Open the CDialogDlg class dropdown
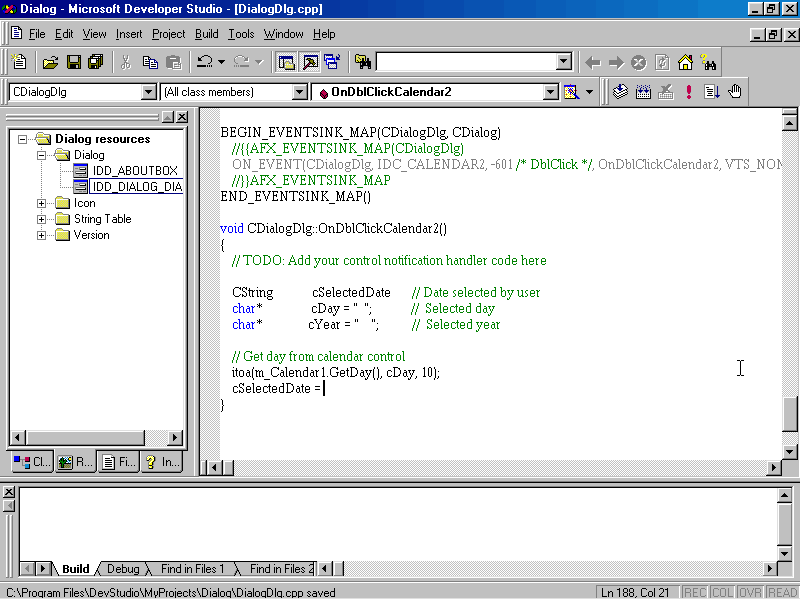Viewport: 800px width, 600px height. coord(148,92)
